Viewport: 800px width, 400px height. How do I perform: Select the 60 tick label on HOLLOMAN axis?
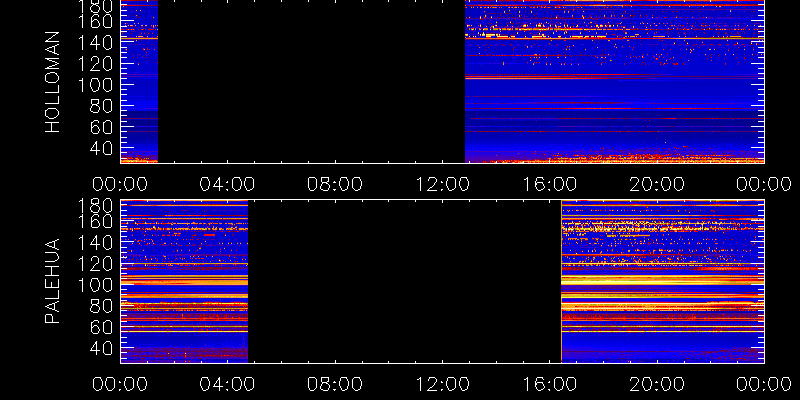pos(104,128)
